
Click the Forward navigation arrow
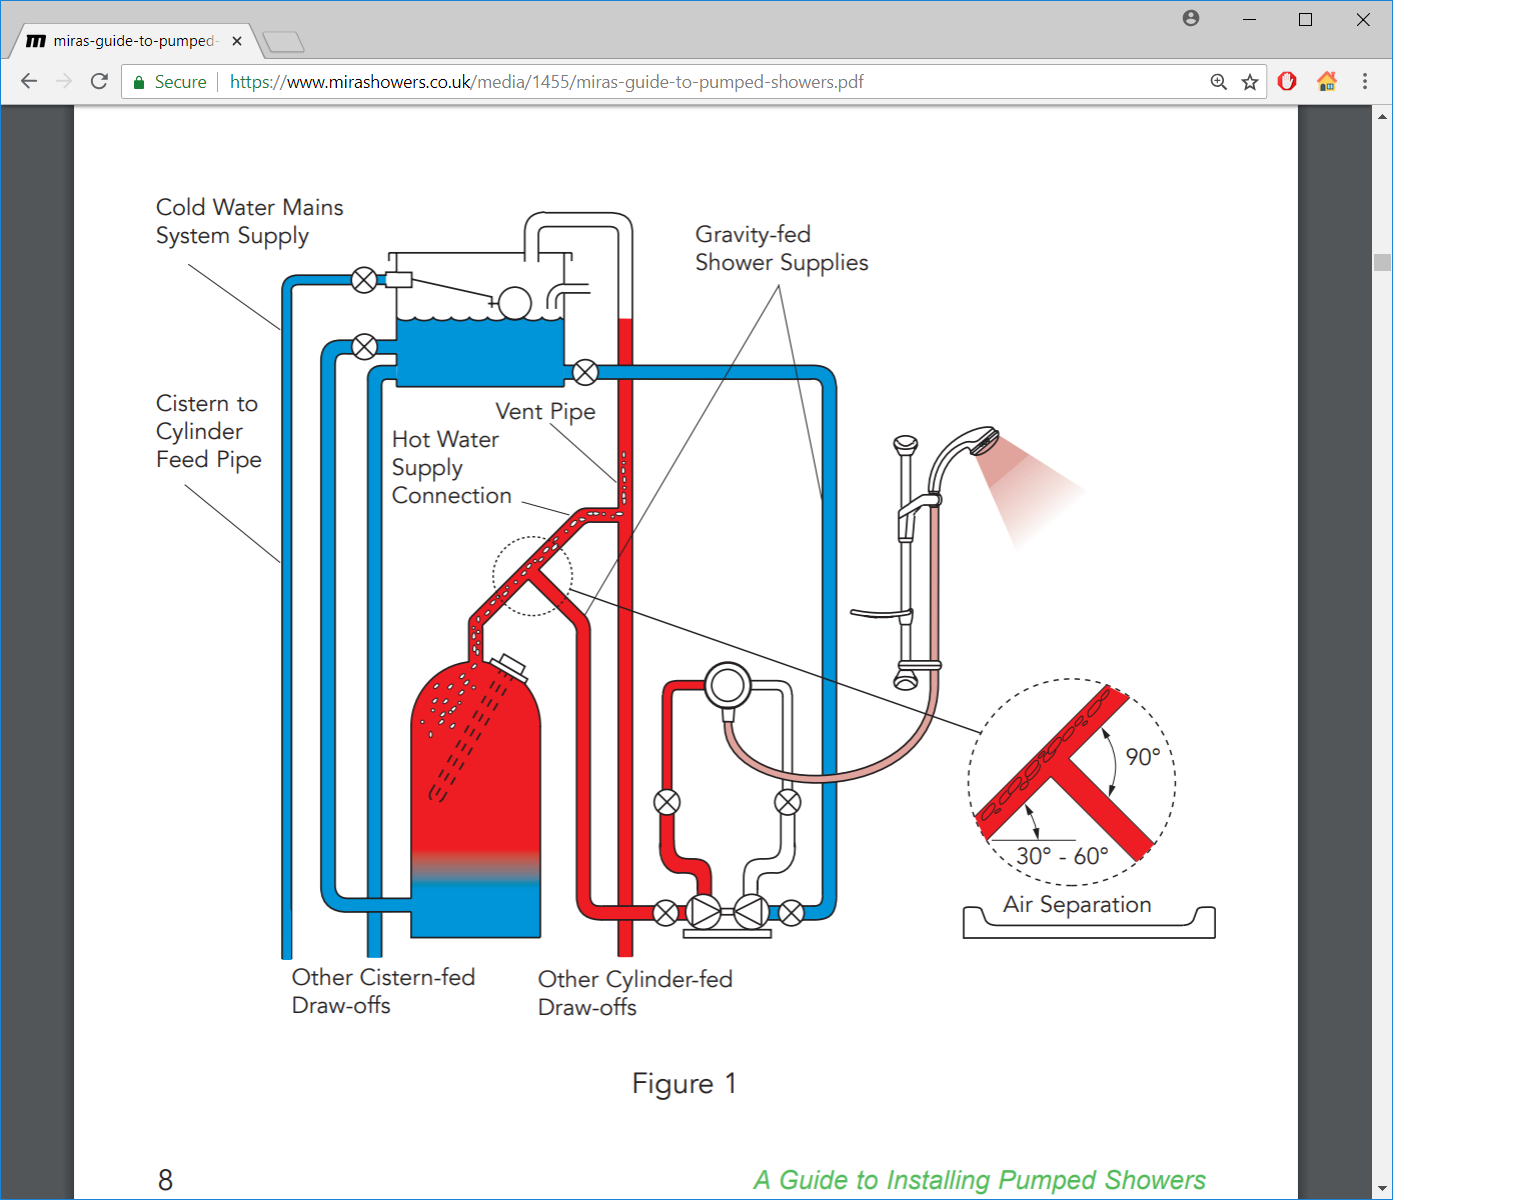64,82
